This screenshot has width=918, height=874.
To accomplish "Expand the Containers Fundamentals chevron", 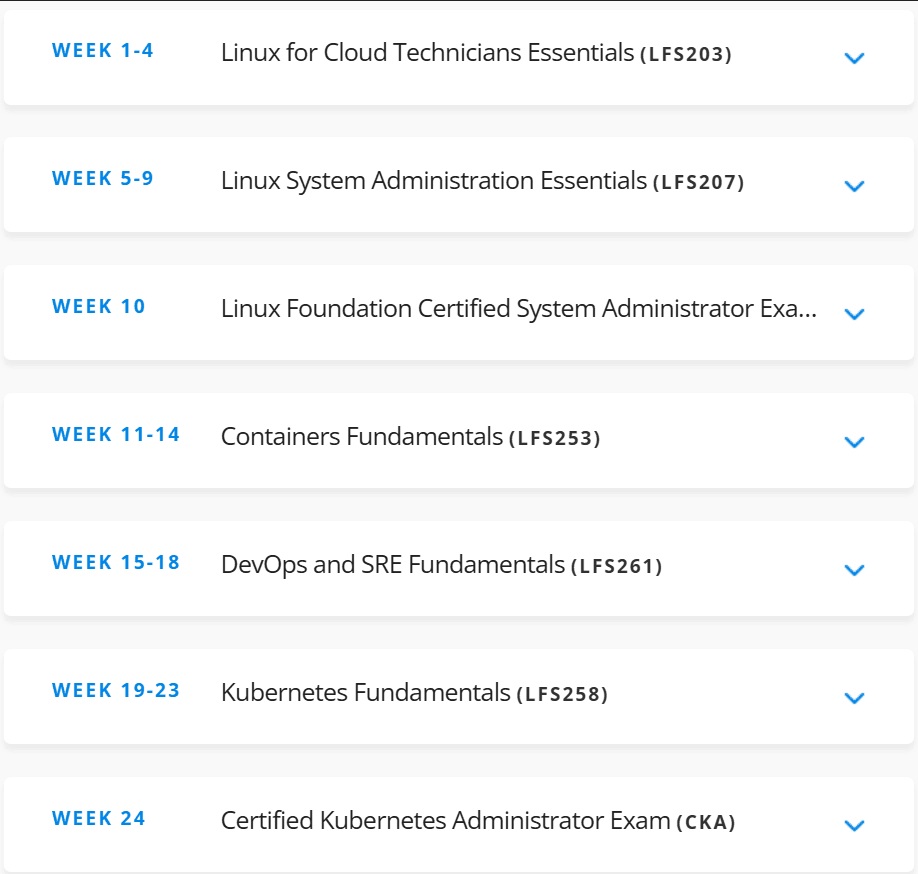I will (854, 442).
